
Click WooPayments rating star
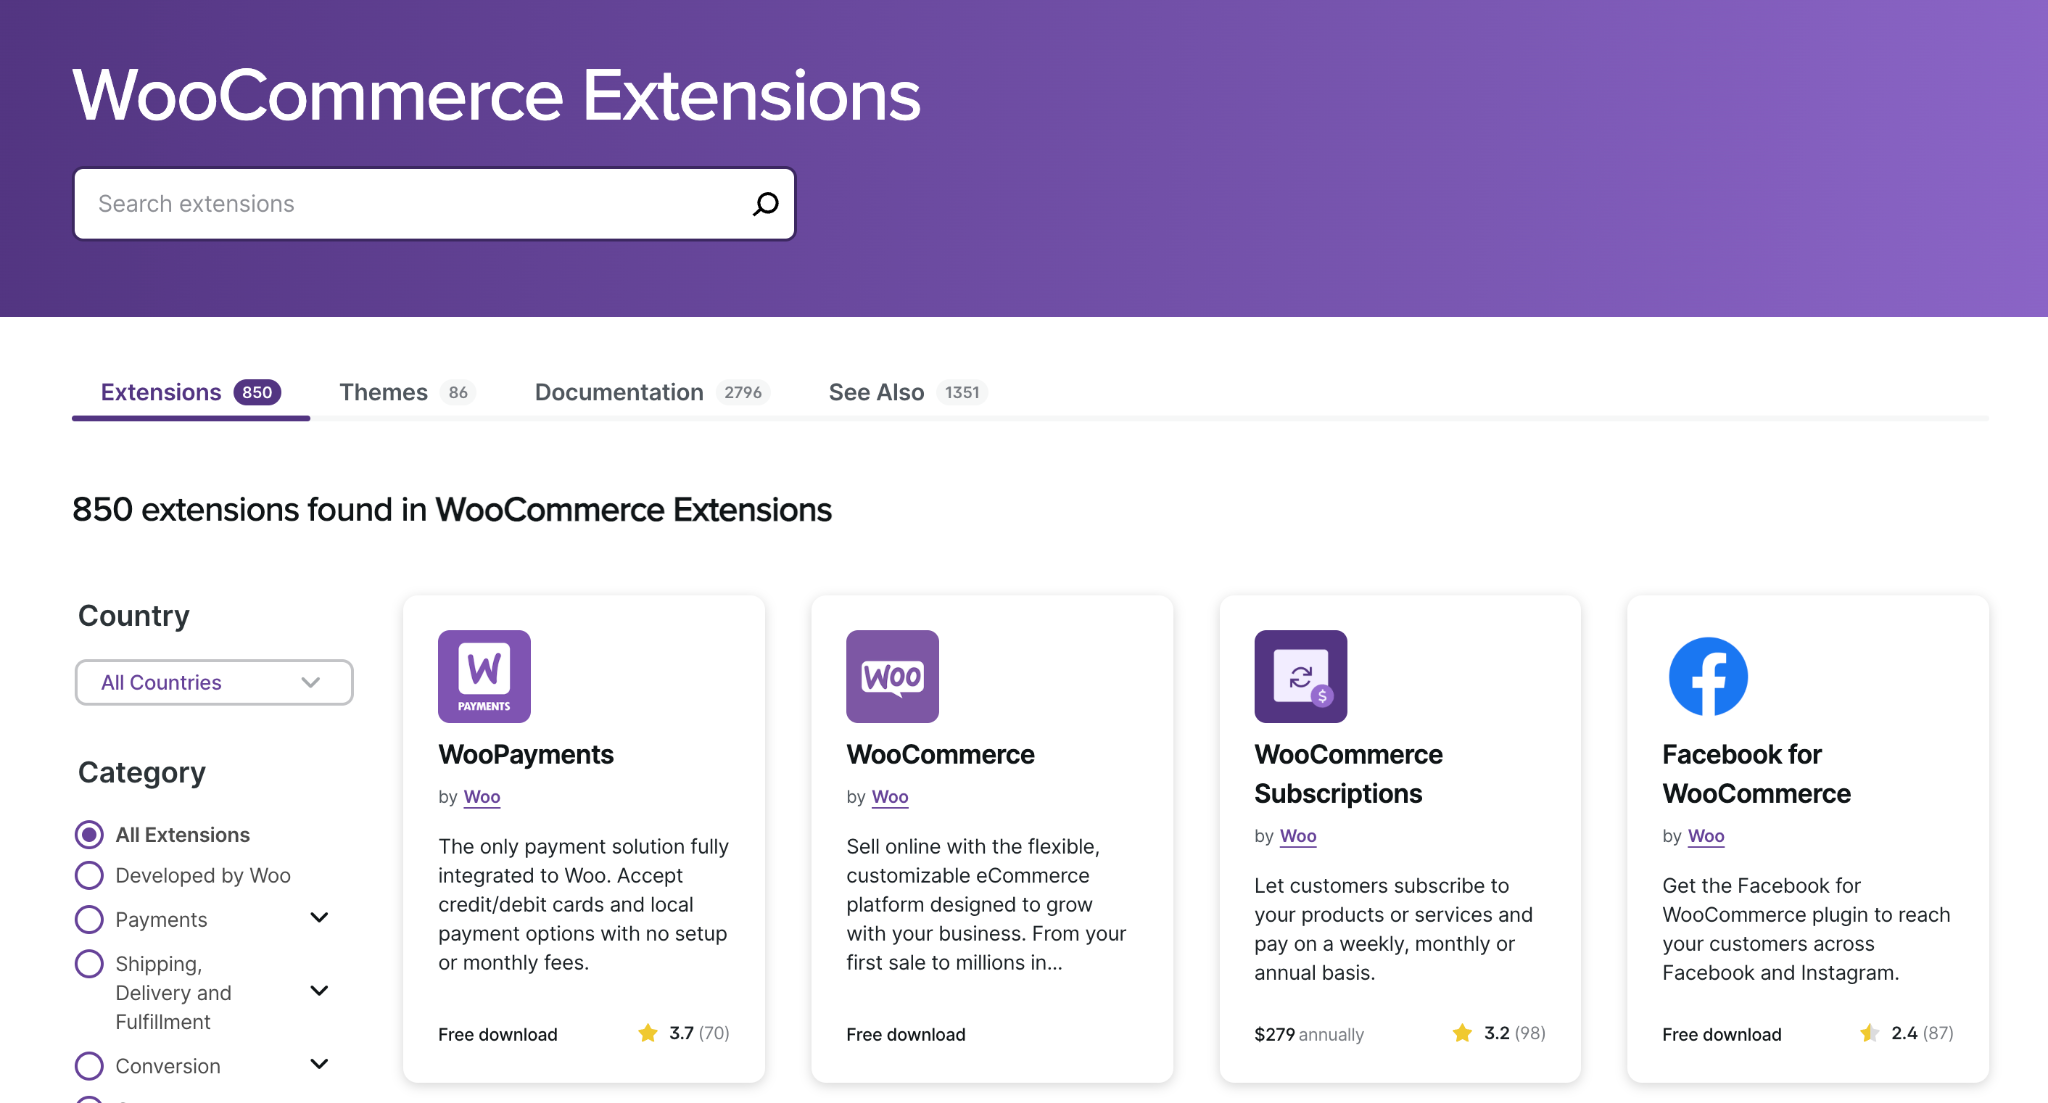click(x=648, y=1033)
